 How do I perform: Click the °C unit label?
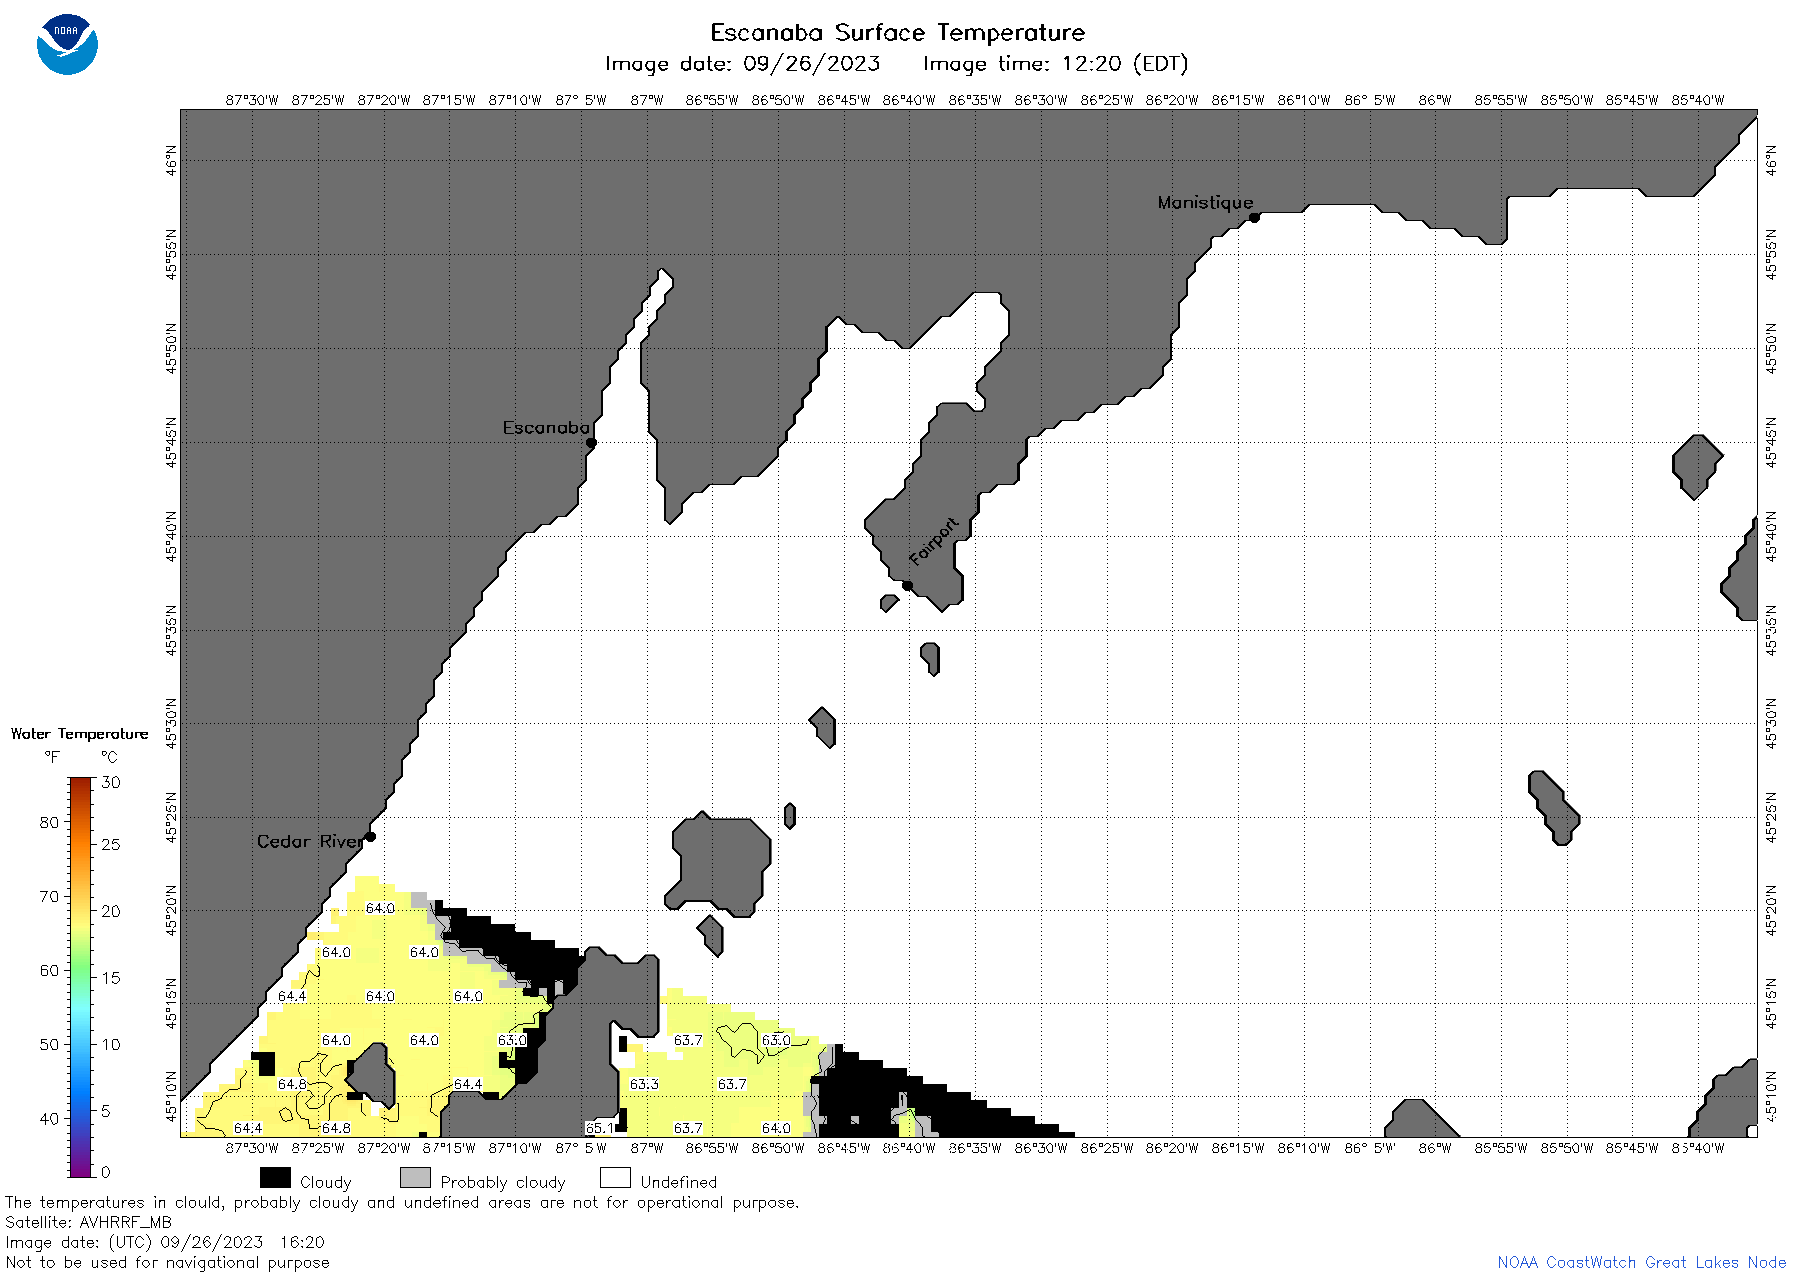click(x=109, y=757)
